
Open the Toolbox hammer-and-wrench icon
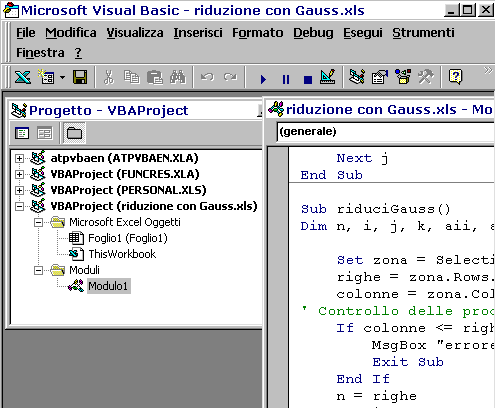pyautogui.click(x=426, y=77)
